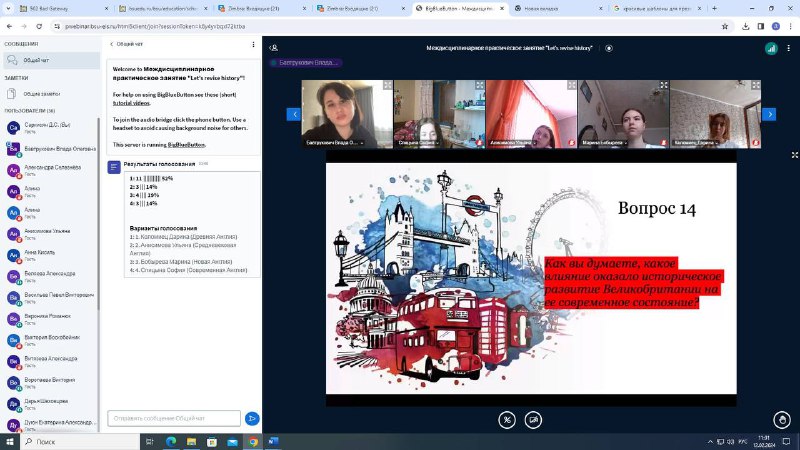The image size is (800, 450).
Task: Select user Васильев Павел Викторович
Action: [50, 298]
